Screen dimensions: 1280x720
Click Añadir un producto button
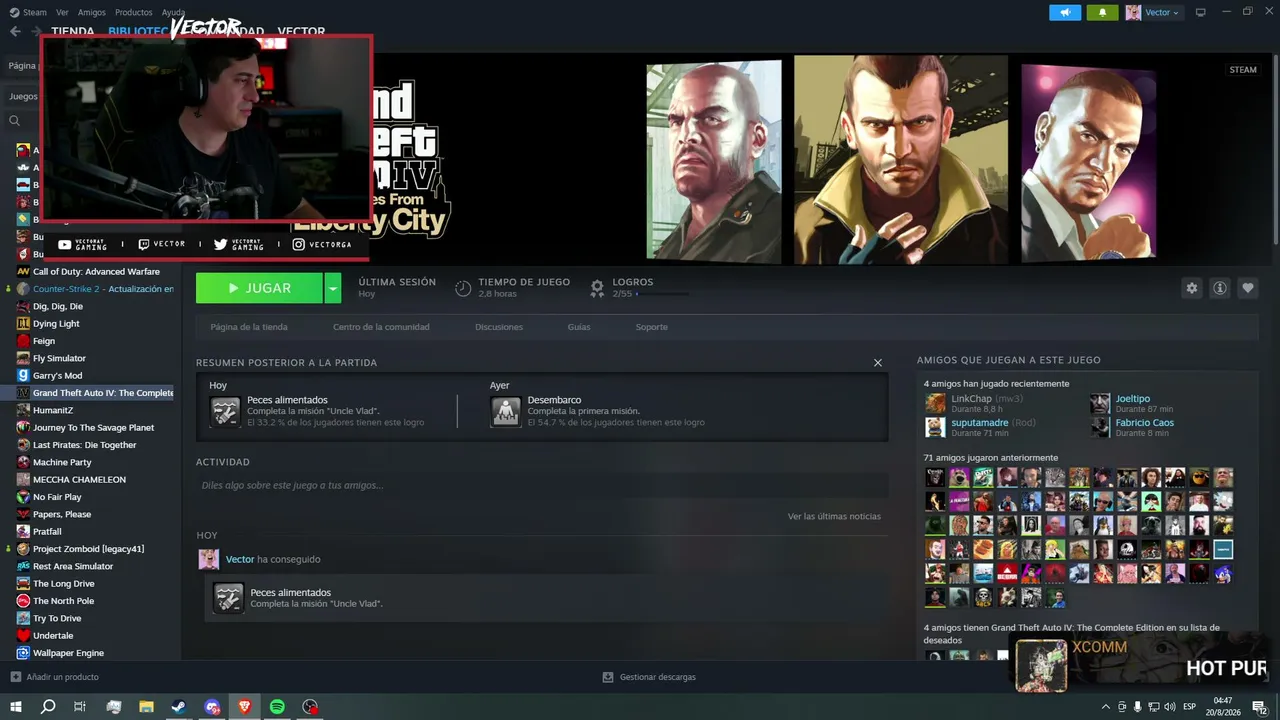54,677
